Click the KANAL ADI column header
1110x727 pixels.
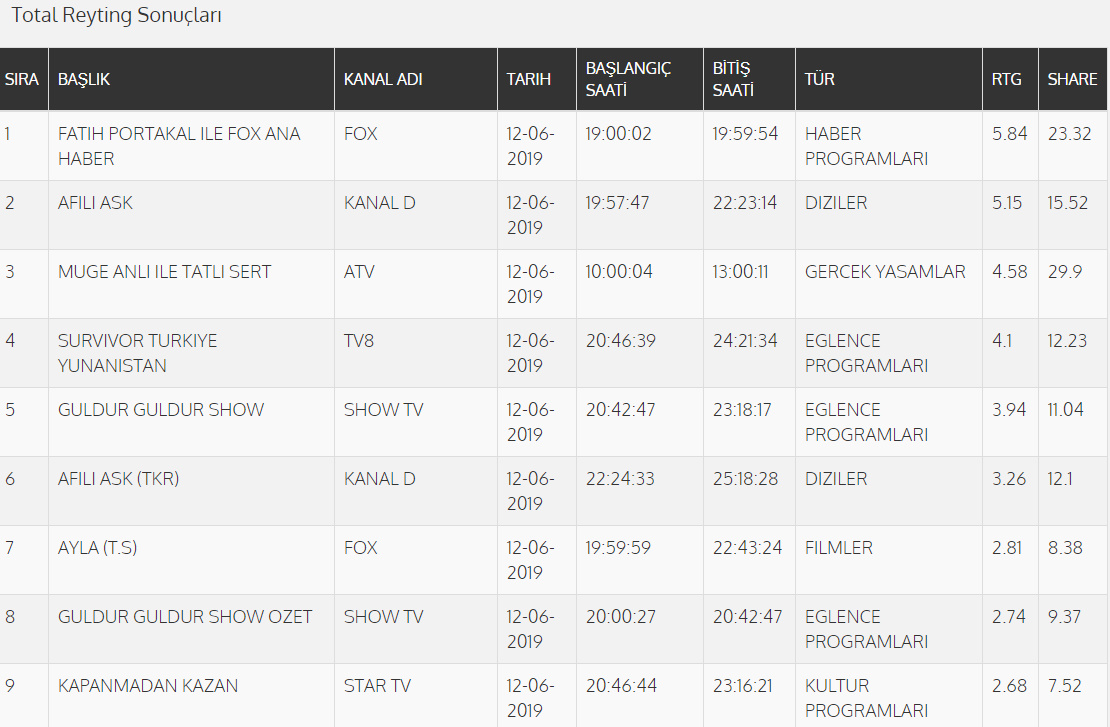(x=383, y=79)
